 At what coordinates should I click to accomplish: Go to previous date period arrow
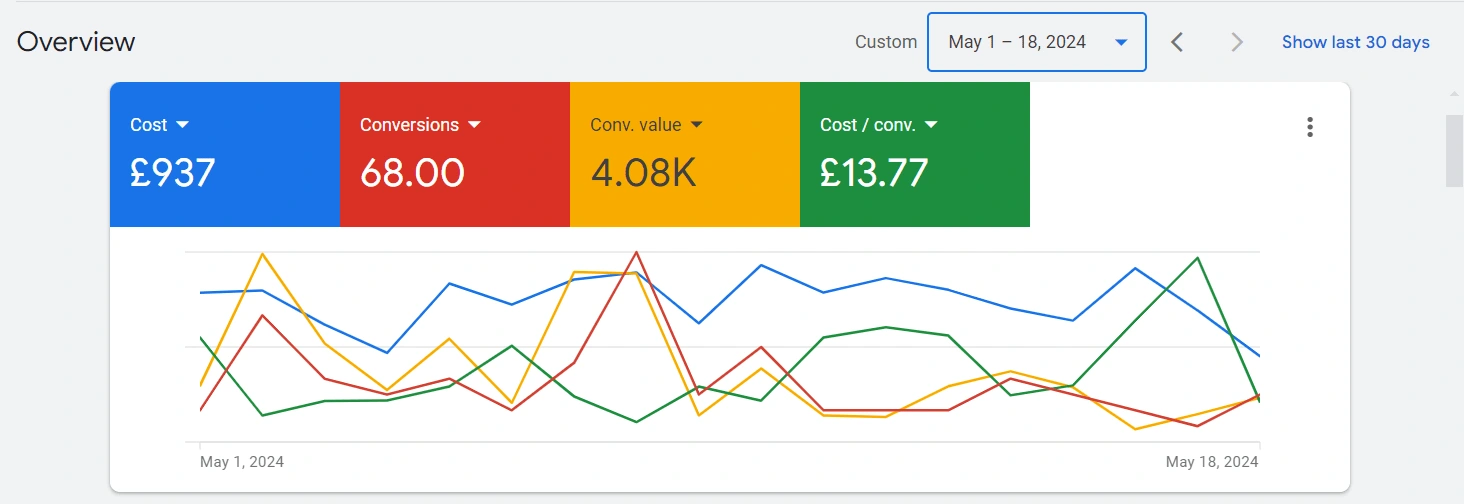point(1177,42)
